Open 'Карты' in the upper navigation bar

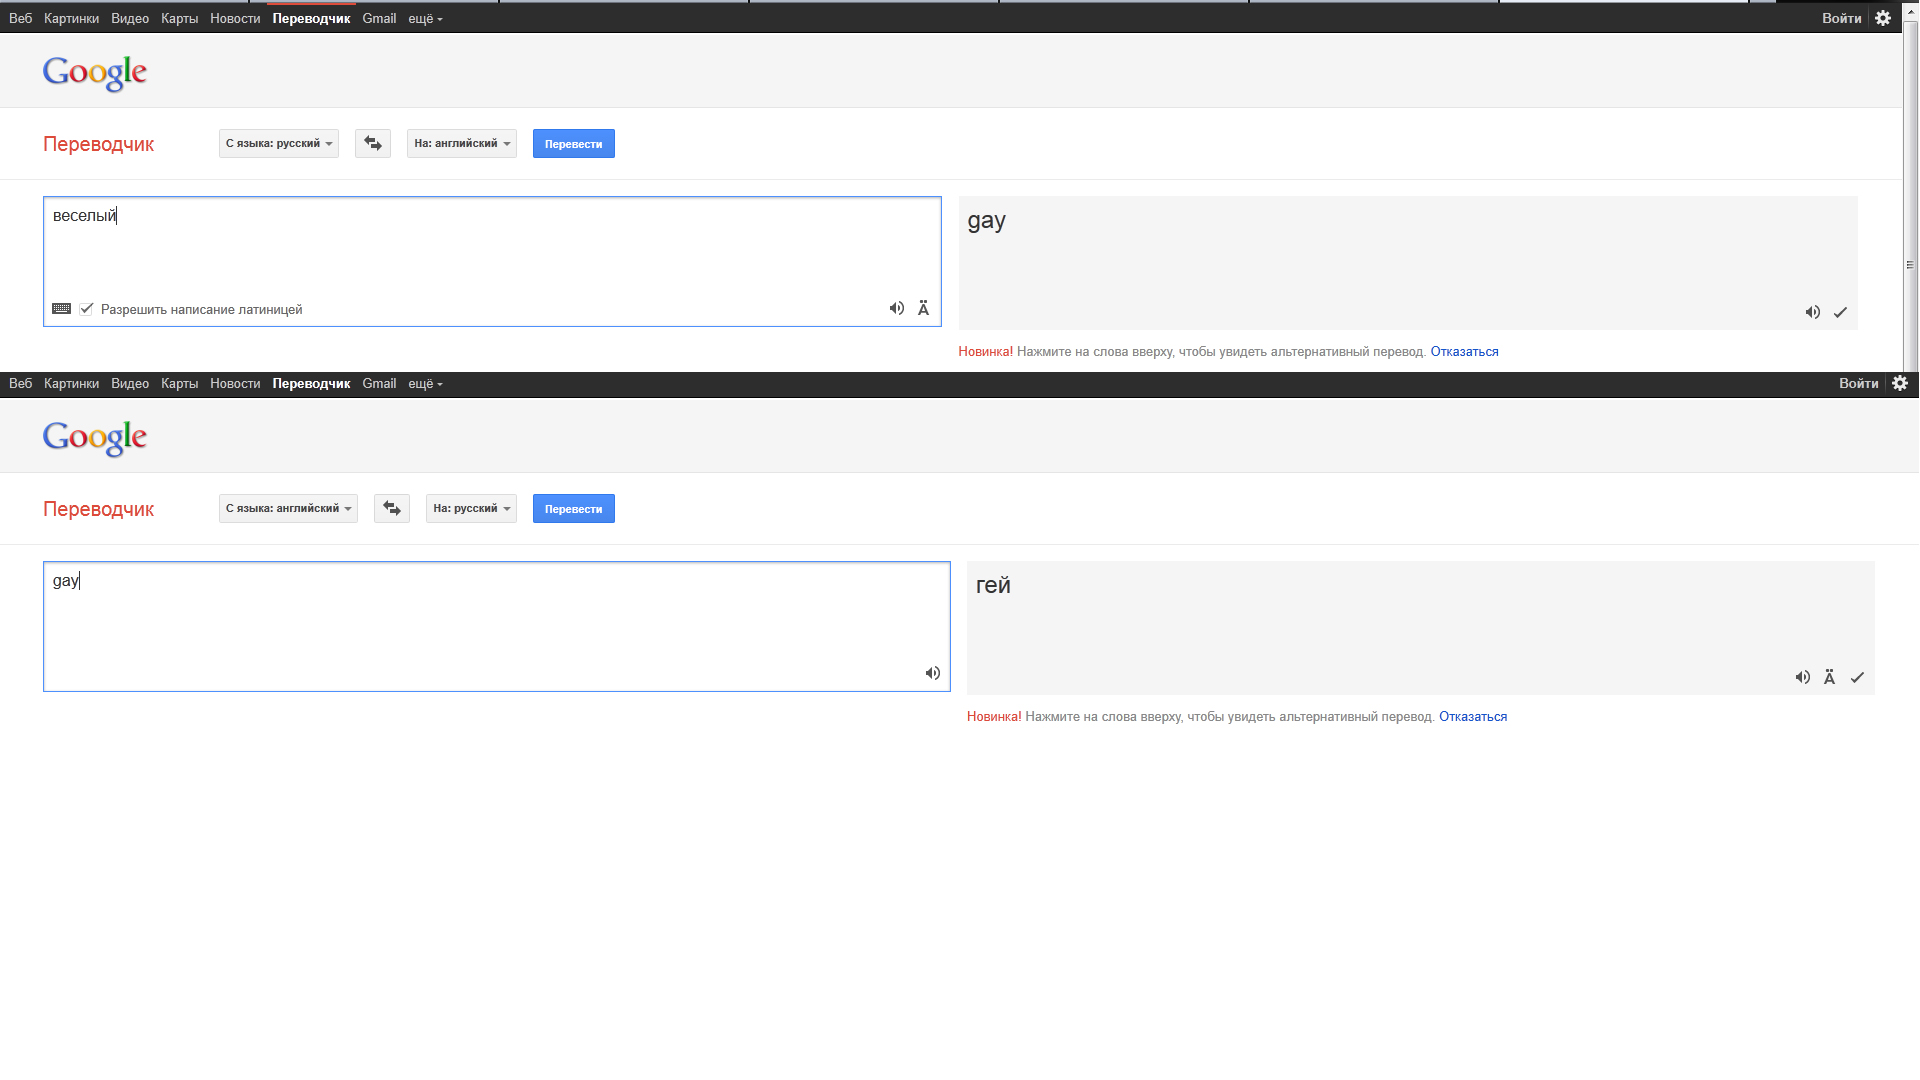coord(179,19)
